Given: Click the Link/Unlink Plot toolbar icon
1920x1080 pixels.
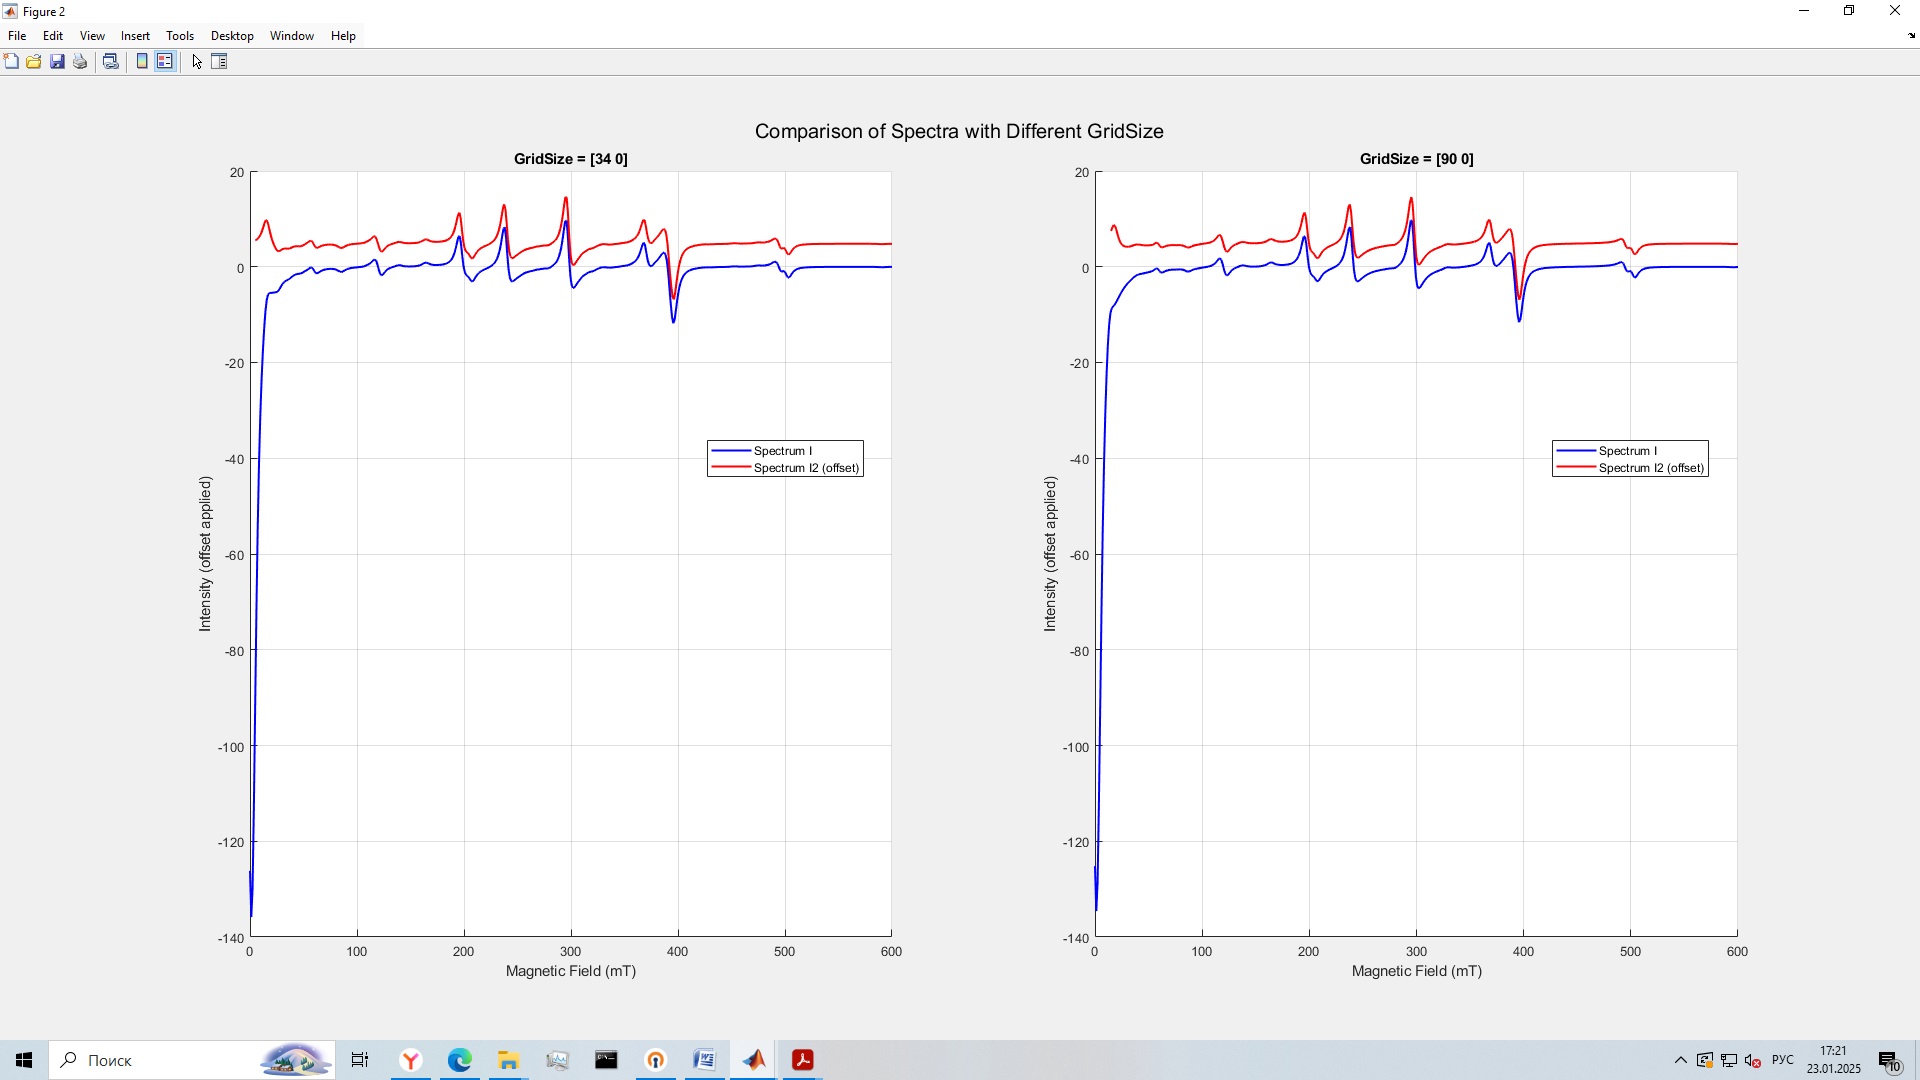Looking at the screenshot, I should click(111, 62).
